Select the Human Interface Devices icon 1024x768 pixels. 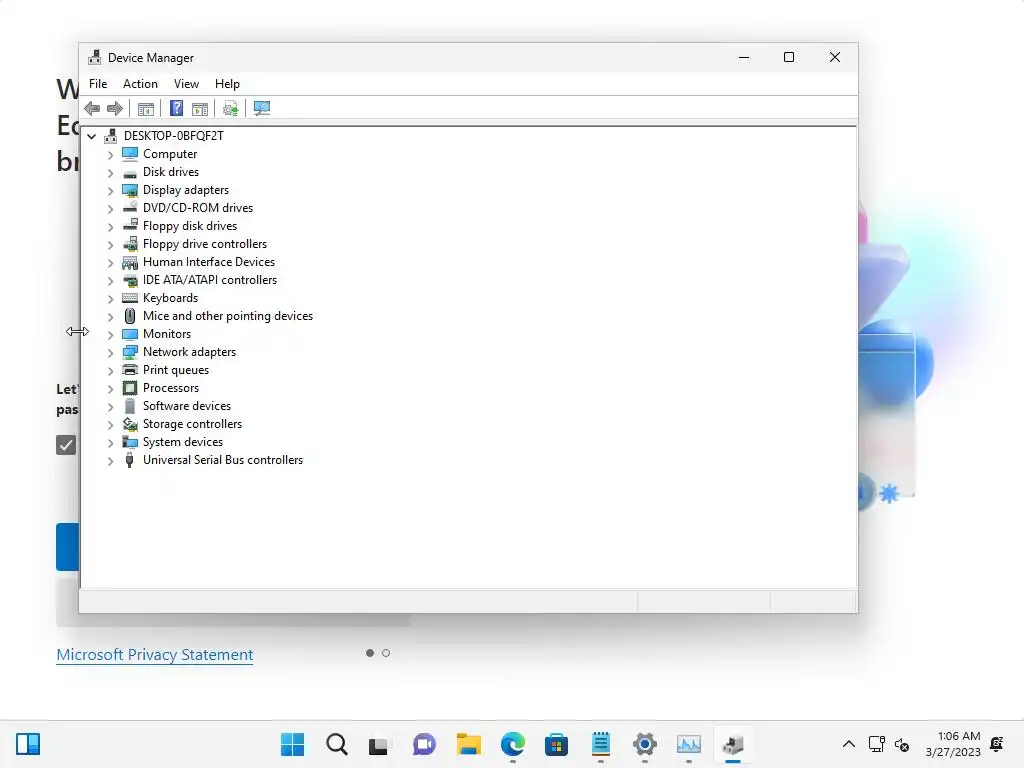point(130,262)
